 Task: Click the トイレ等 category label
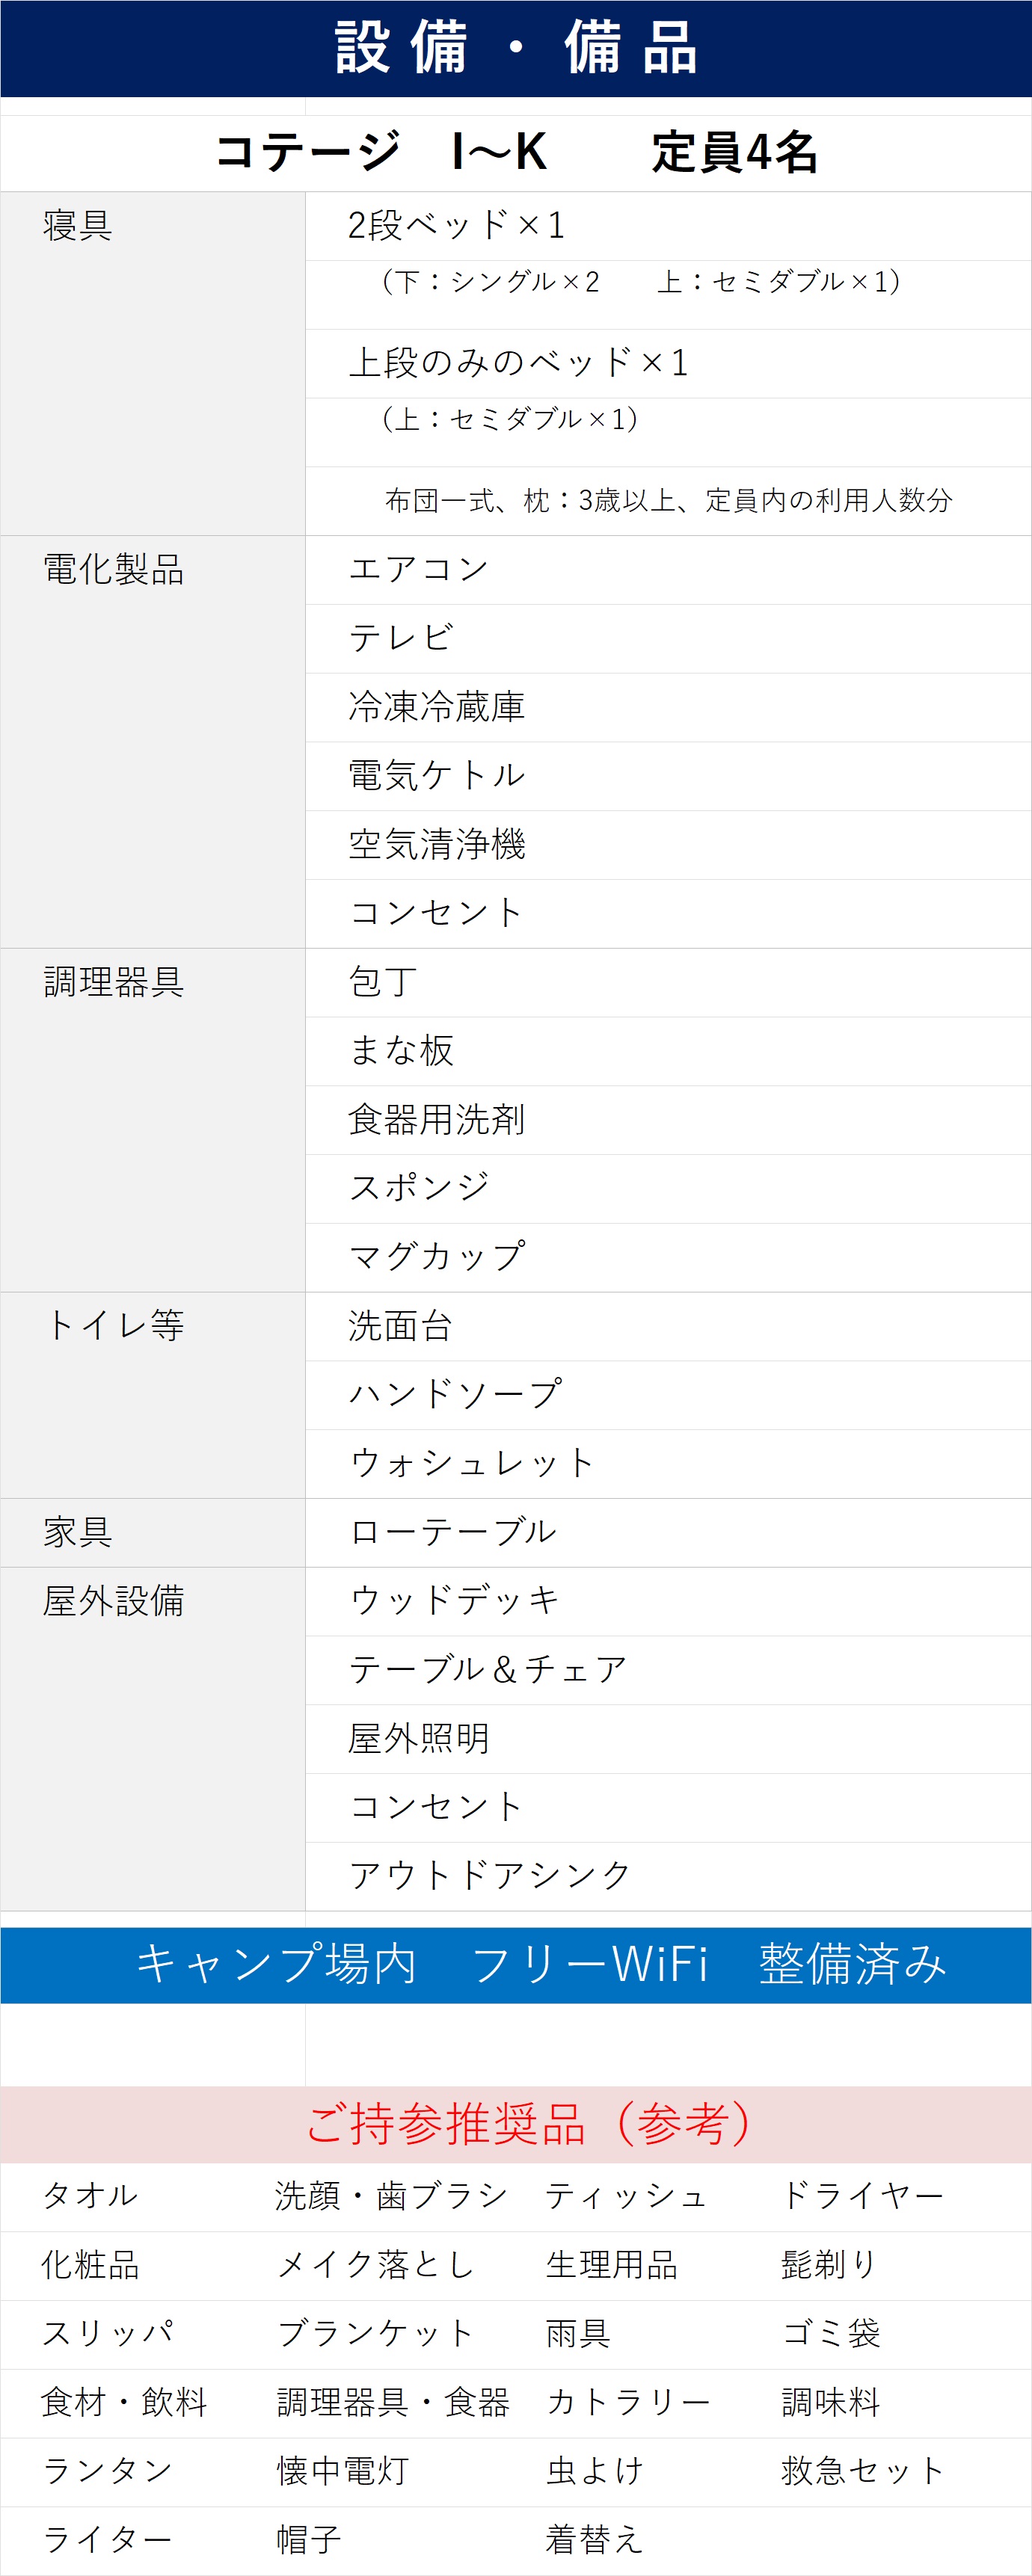point(113,1326)
